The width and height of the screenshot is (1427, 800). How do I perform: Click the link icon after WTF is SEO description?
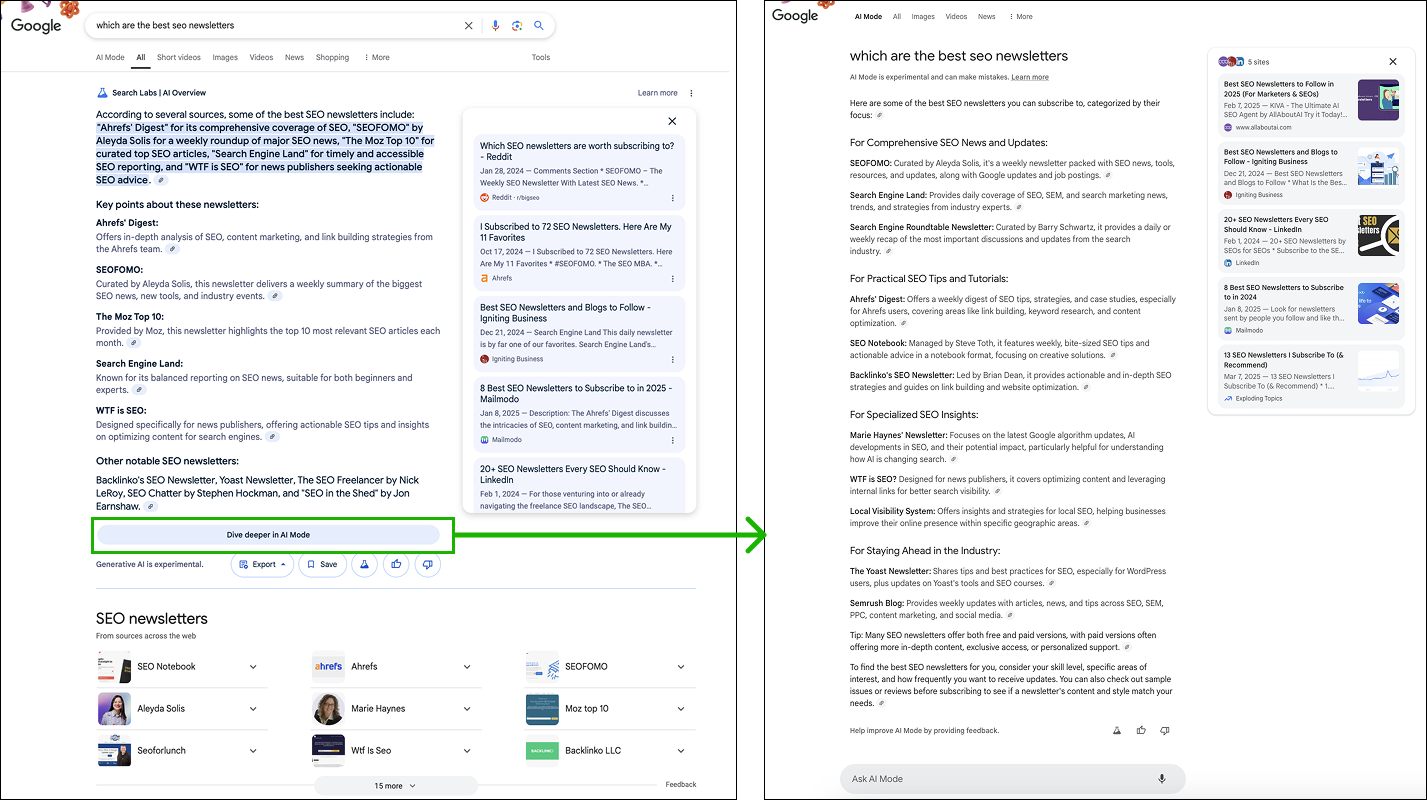tap(272, 437)
